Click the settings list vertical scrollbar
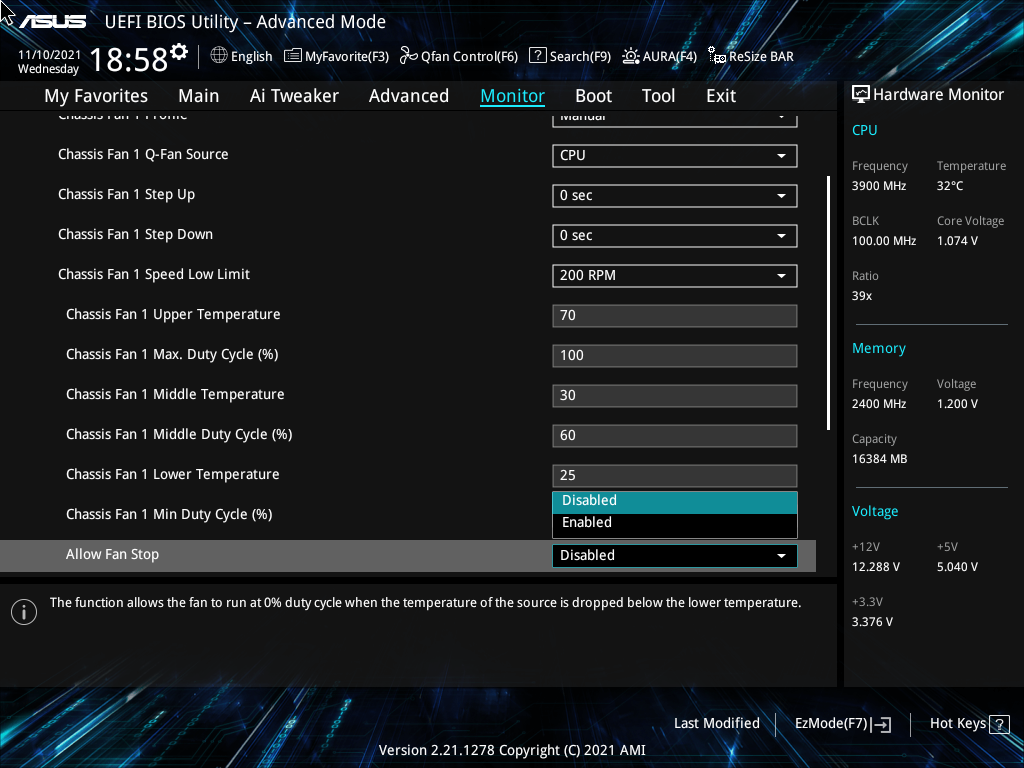Screen dimensions: 1024x768 828,302
